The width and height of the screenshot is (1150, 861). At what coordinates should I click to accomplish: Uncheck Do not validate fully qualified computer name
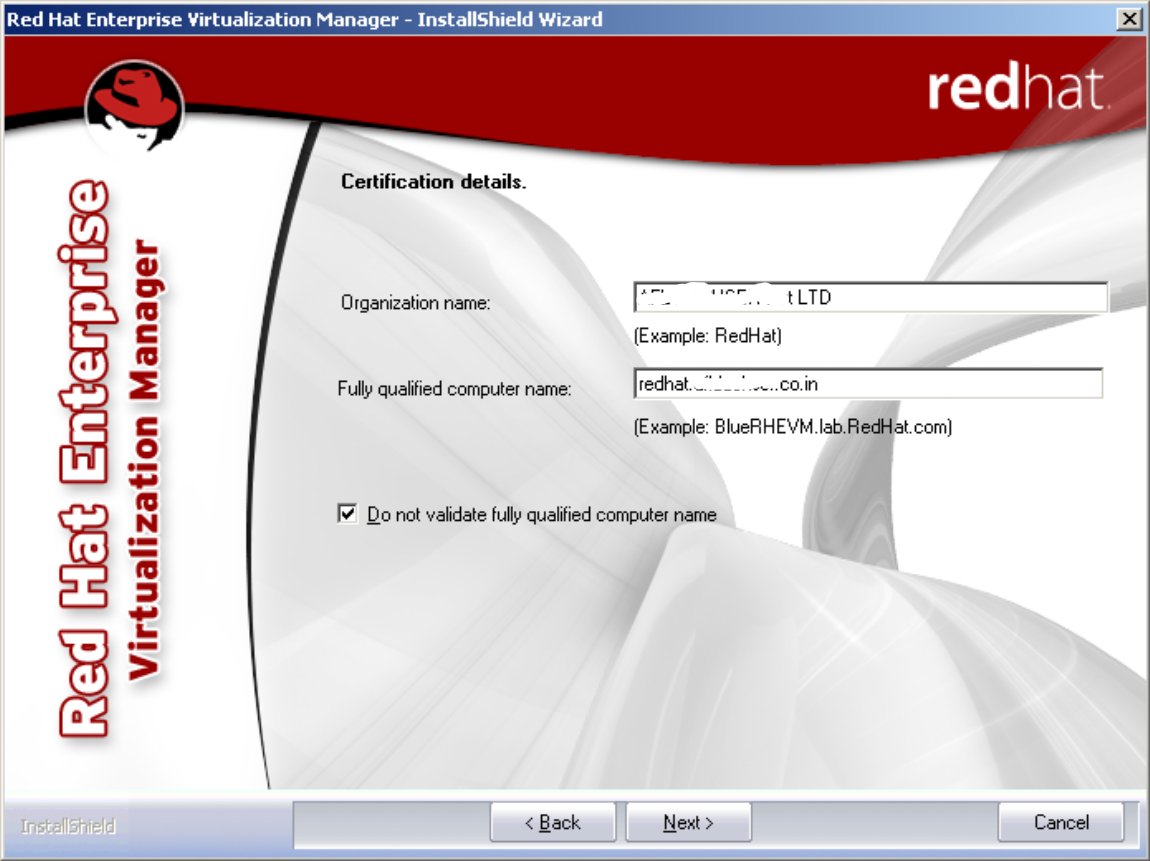click(x=348, y=513)
